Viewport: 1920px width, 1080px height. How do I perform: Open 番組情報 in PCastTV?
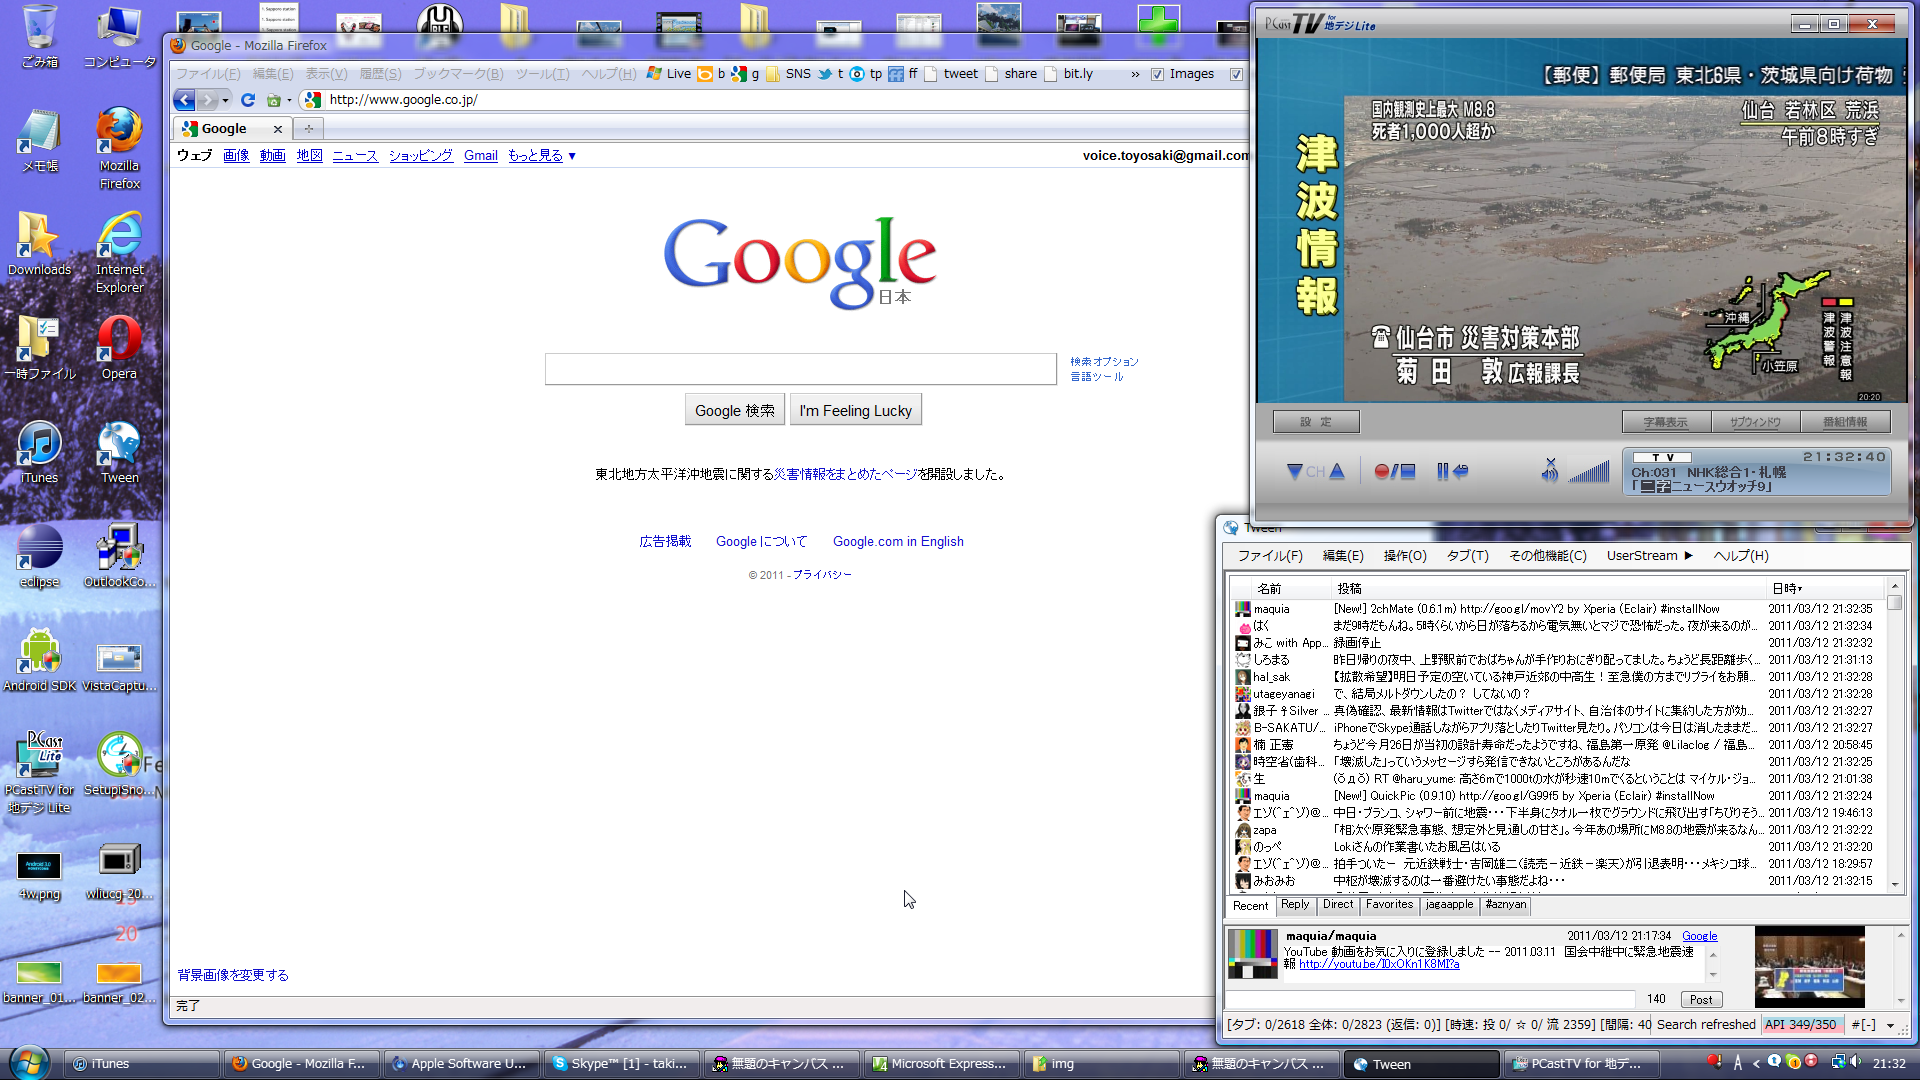(x=1845, y=422)
